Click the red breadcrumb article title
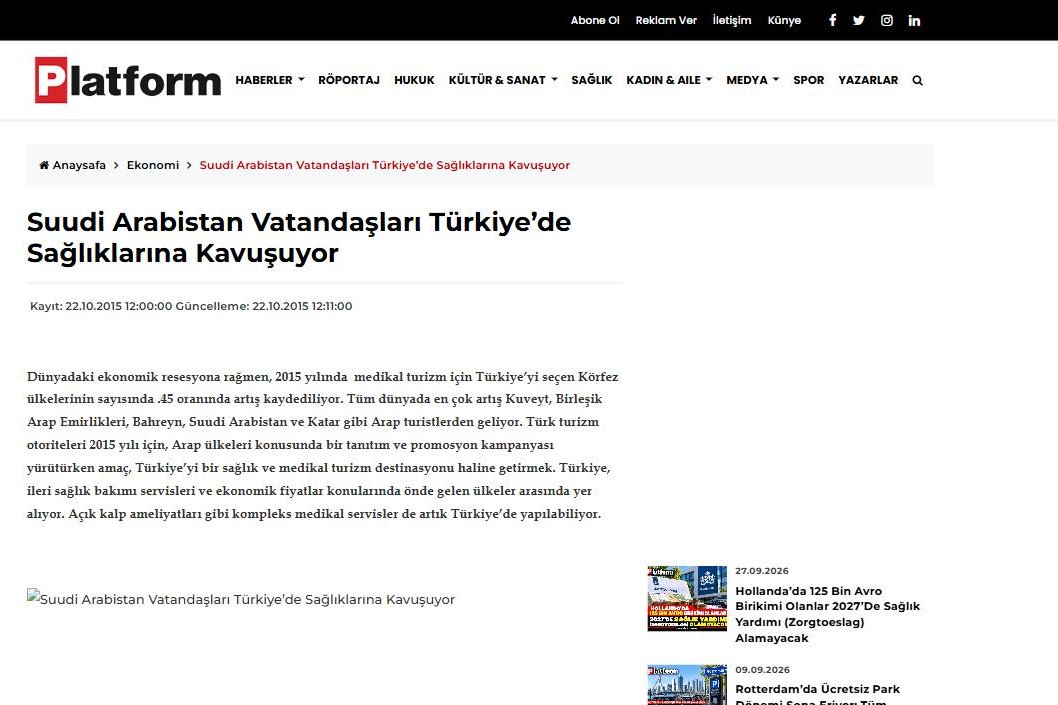1058x705 pixels. (x=385, y=165)
